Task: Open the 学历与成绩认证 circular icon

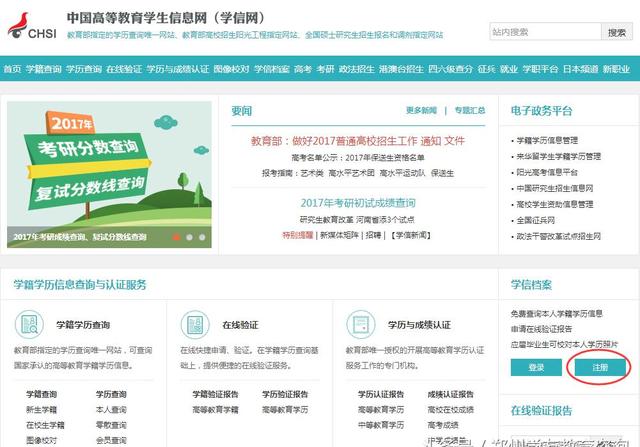Action: 360,325
